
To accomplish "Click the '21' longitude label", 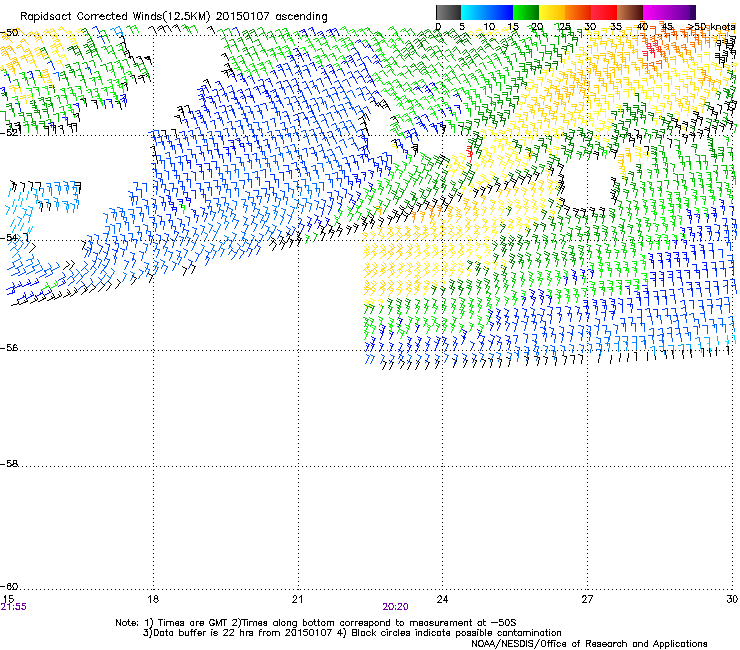I will [297, 599].
